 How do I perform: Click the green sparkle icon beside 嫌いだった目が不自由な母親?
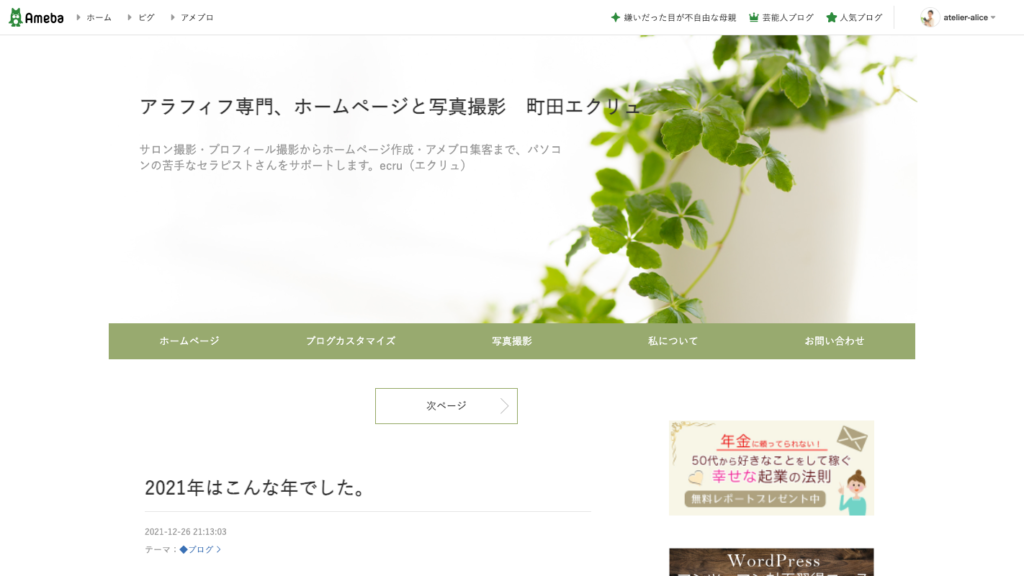[x=615, y=18]
